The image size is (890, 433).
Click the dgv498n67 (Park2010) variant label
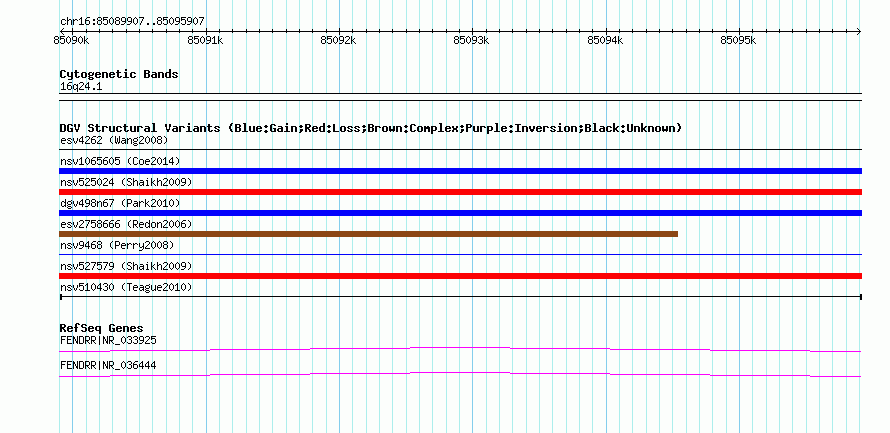120,203
